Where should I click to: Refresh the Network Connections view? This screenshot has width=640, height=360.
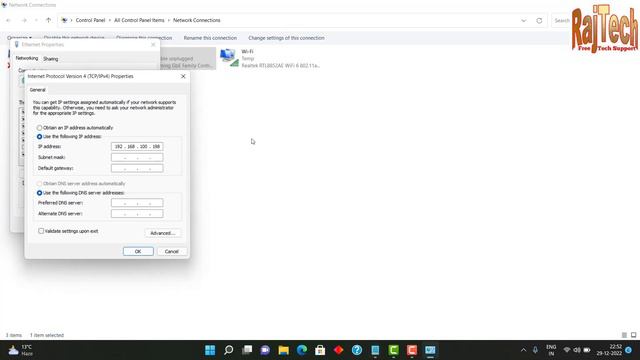[539, 20]
